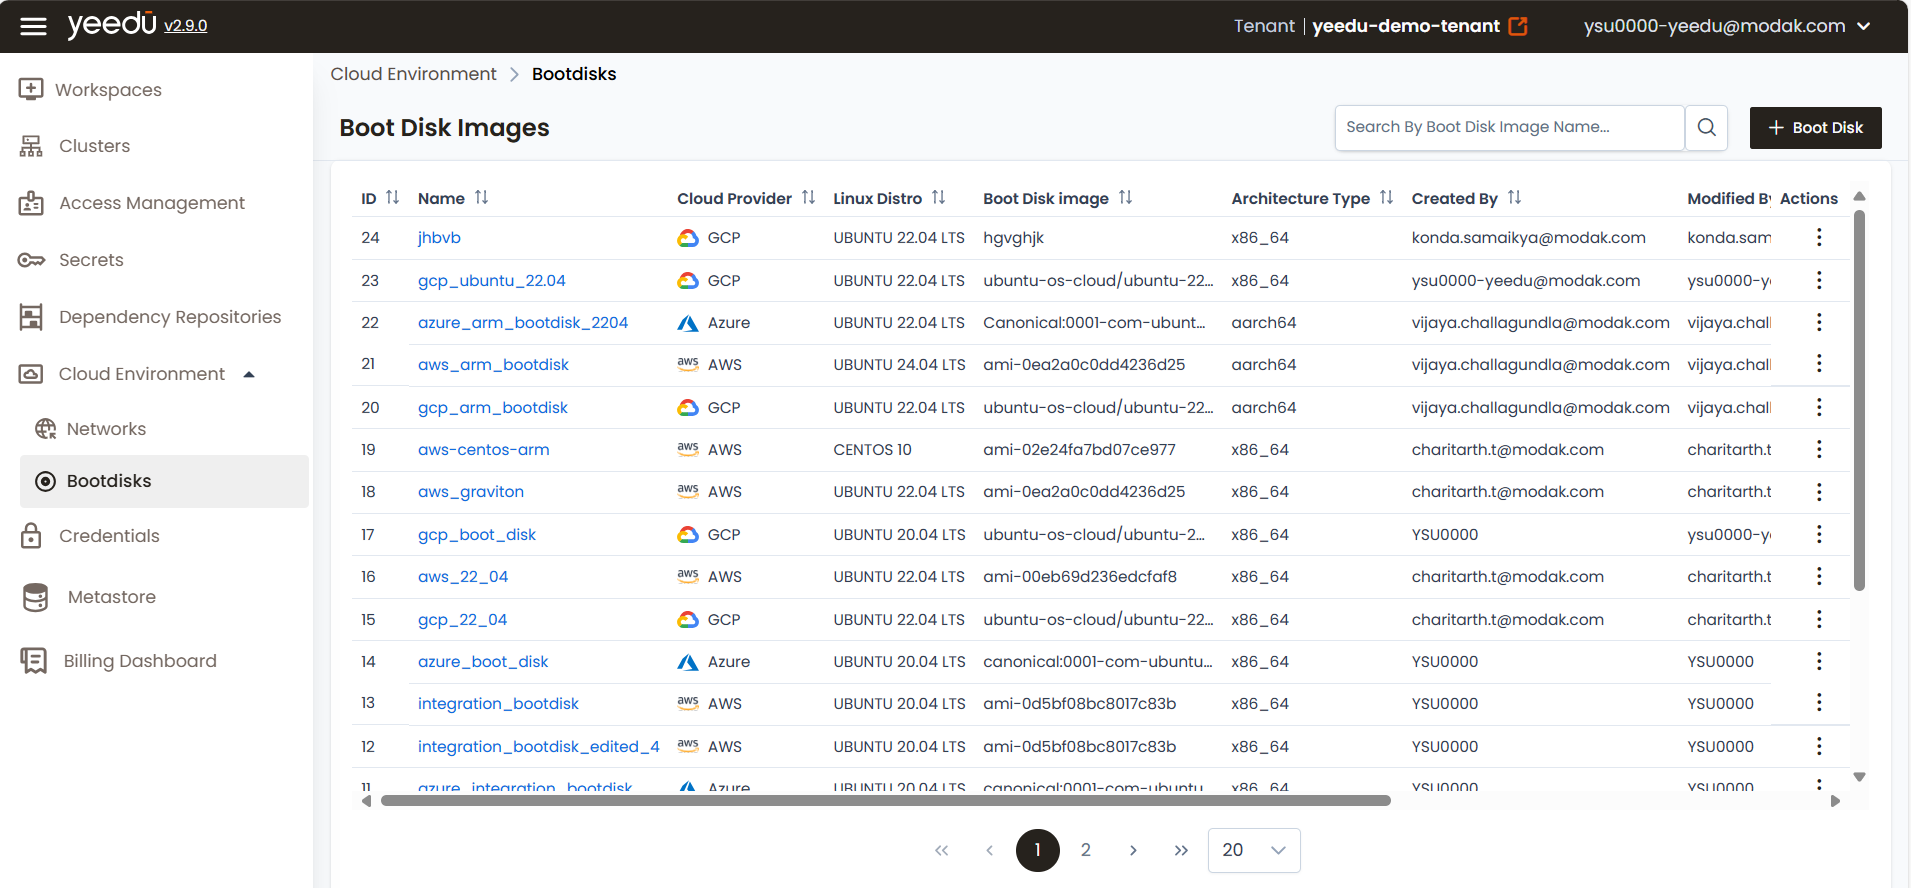Viewport: 1911px width, 888px height.
Task: Sort by Linux Distro column
Action: click(x=938, y=198)
